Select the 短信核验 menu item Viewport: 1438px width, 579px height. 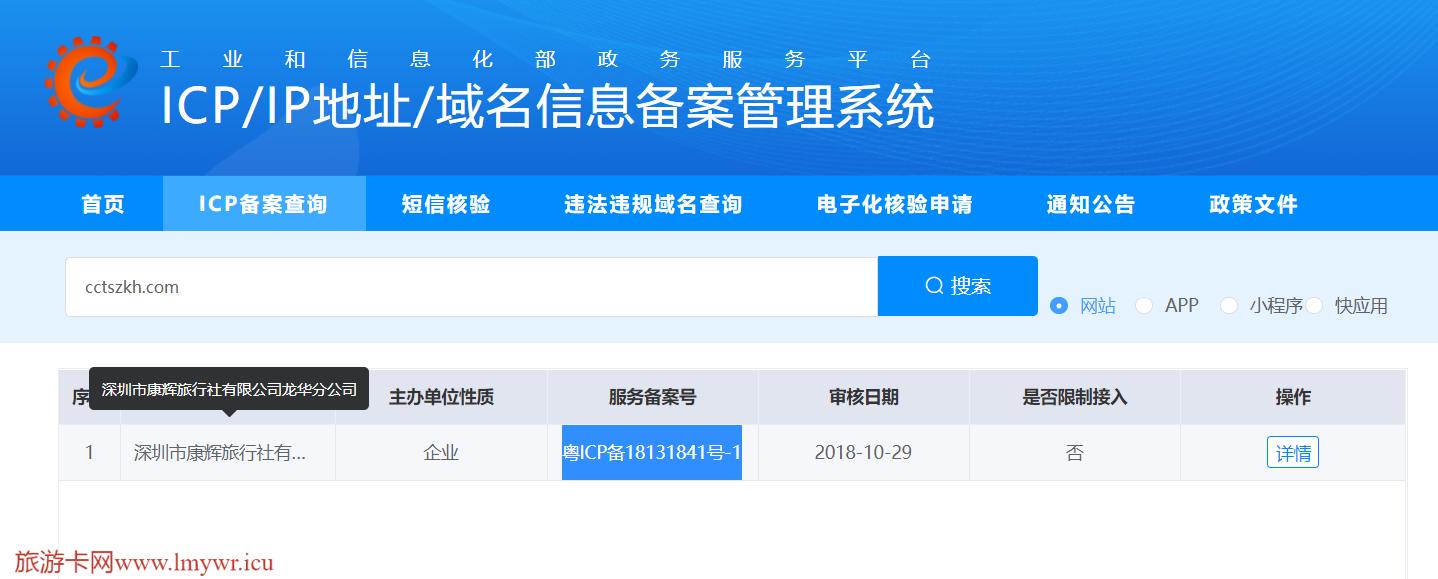point(444,203)
